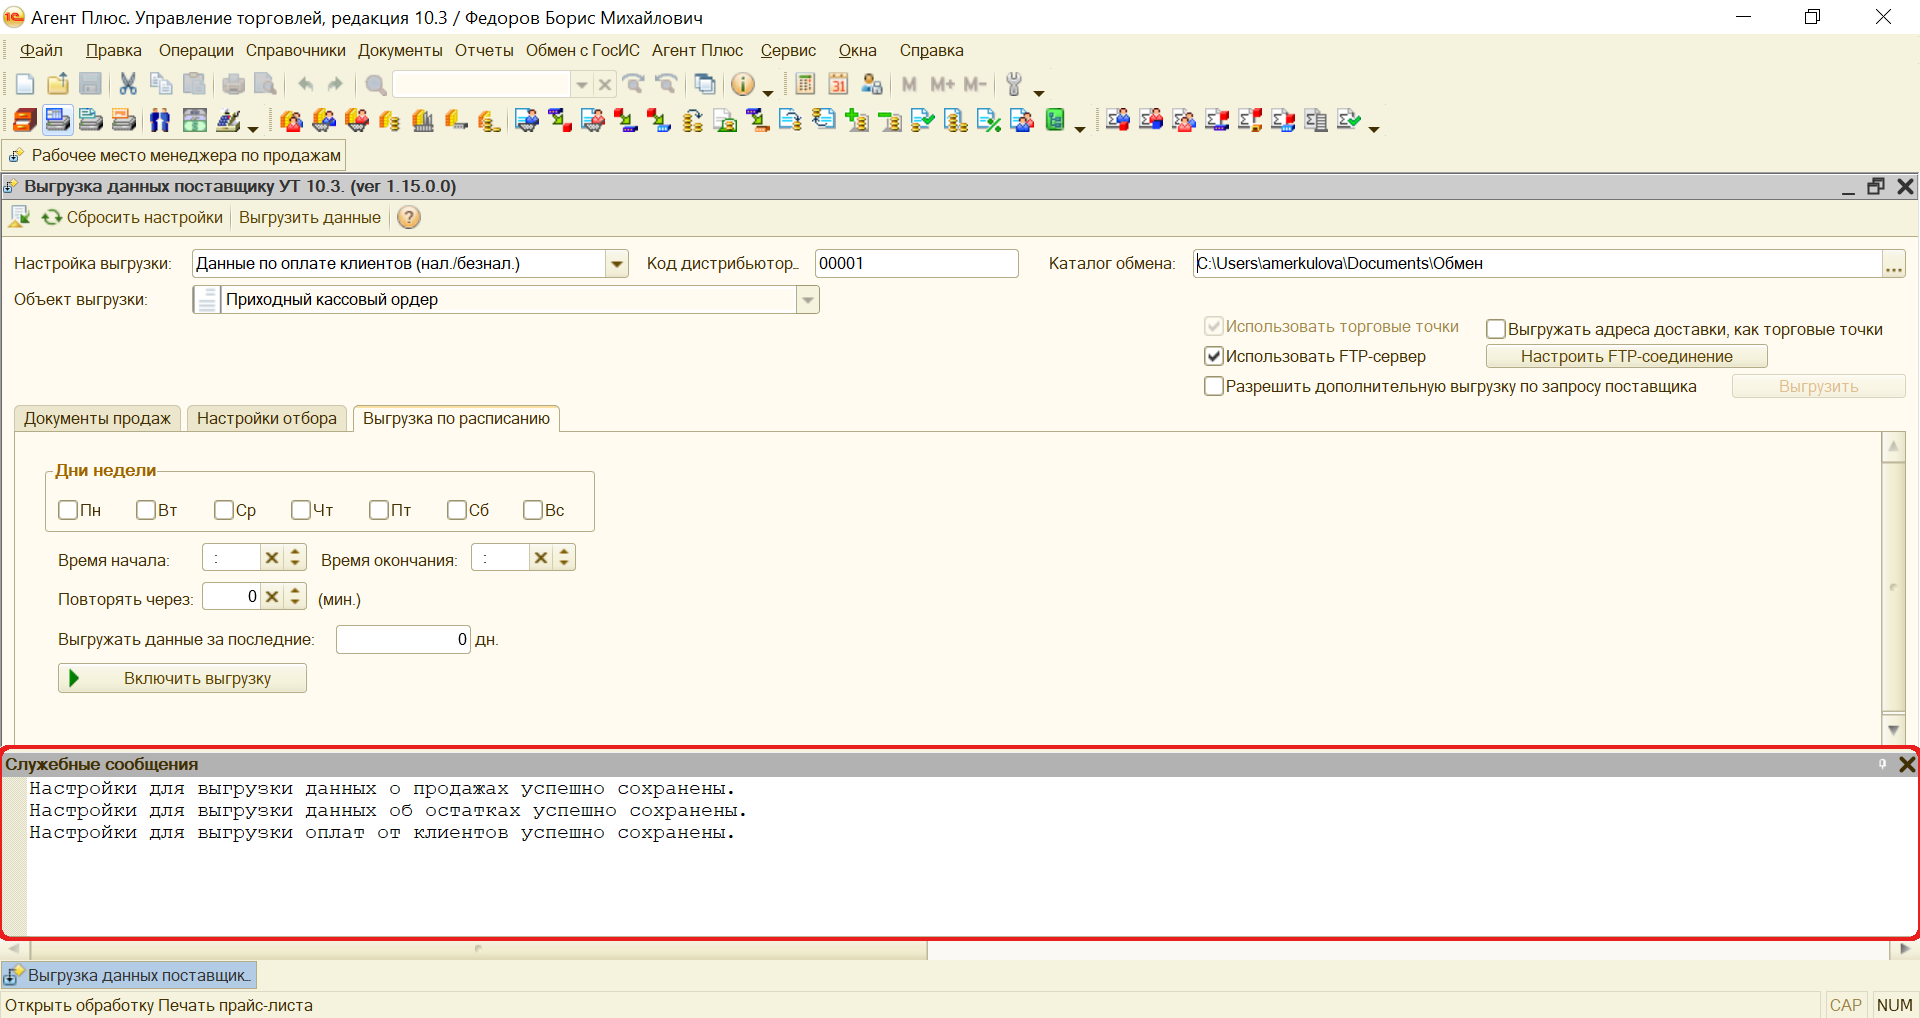The height and width of the screenshot is (1018, 1920).
Task: Open the Каталог обмена browse ellipsis button
Action: 1893,264
